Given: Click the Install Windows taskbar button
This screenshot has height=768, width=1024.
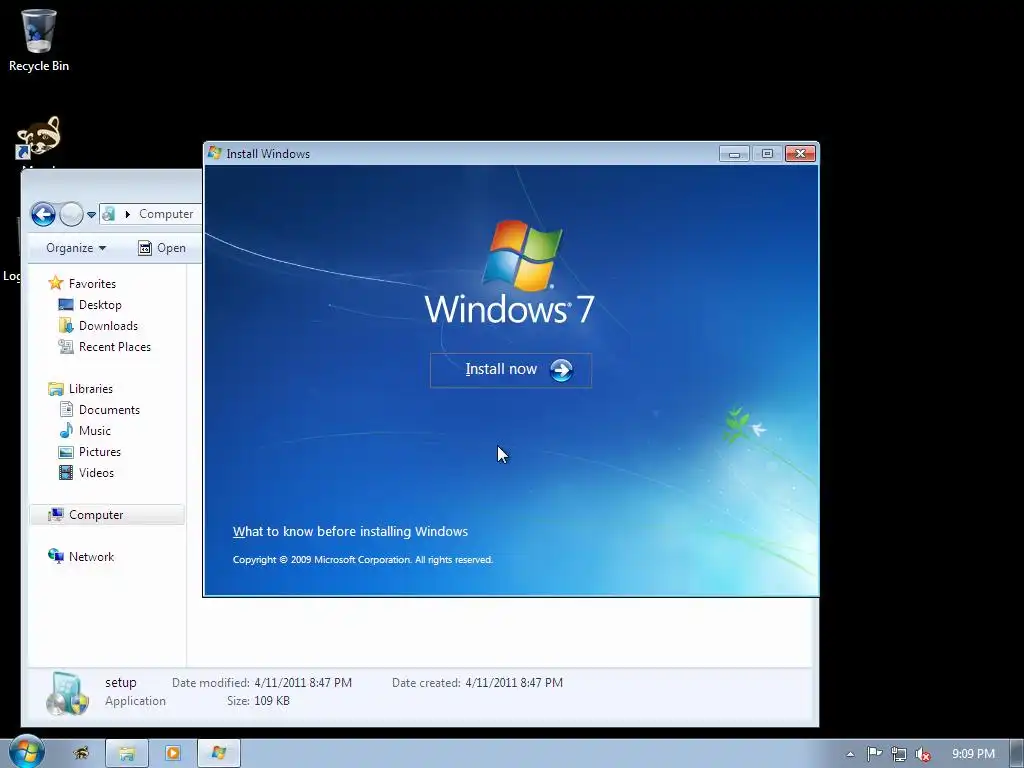Looking at the screenshot, I should pos(219,754).
